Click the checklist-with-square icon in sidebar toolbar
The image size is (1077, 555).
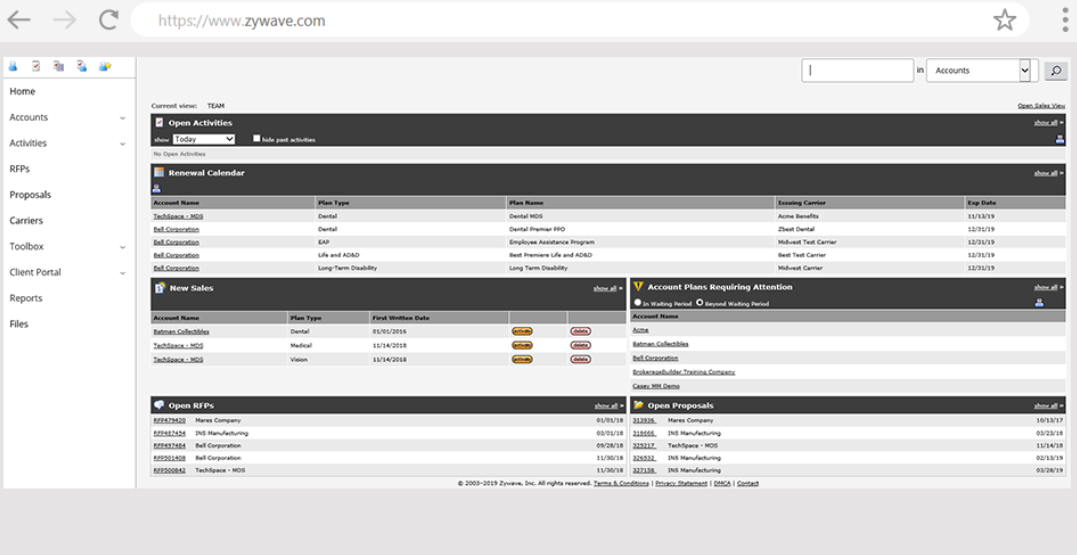pyautogui.click(x=58, y=66)
